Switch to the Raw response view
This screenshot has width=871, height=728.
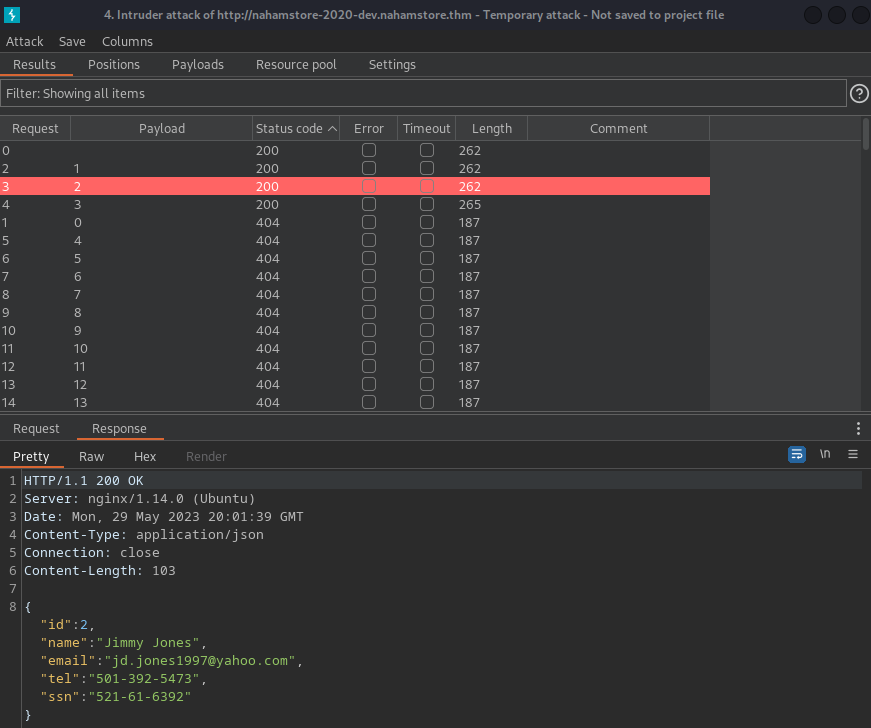click(91, 456)
